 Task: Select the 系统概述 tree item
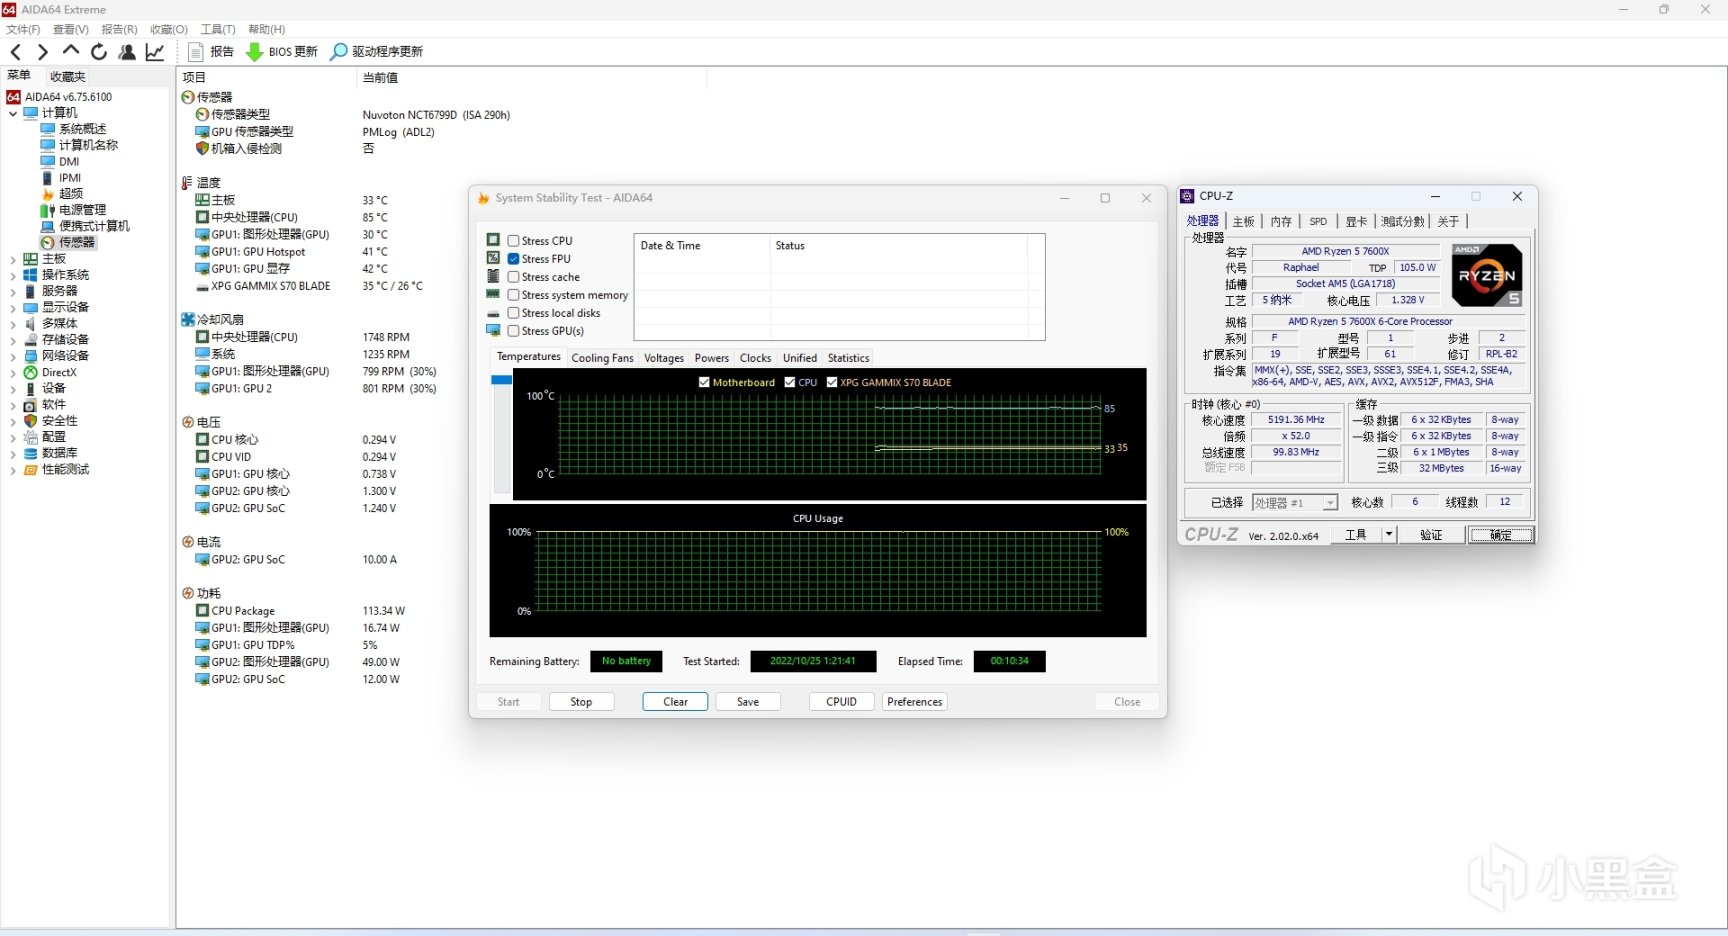tap(82, 129)
